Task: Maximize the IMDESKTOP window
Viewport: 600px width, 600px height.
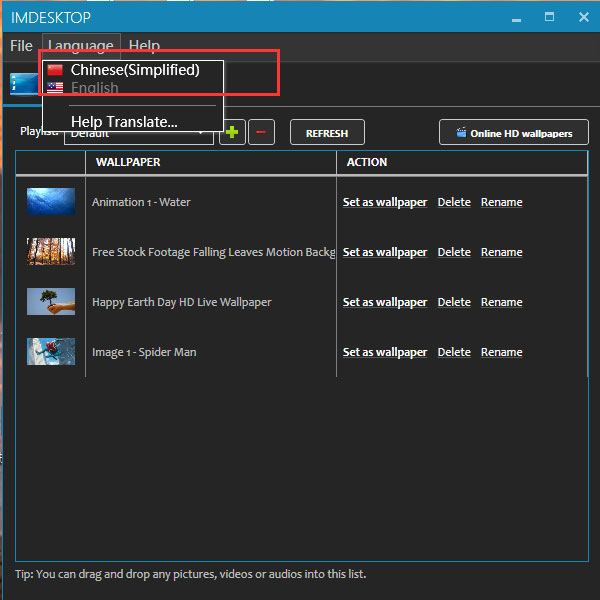Action: (x=549, y=17)
